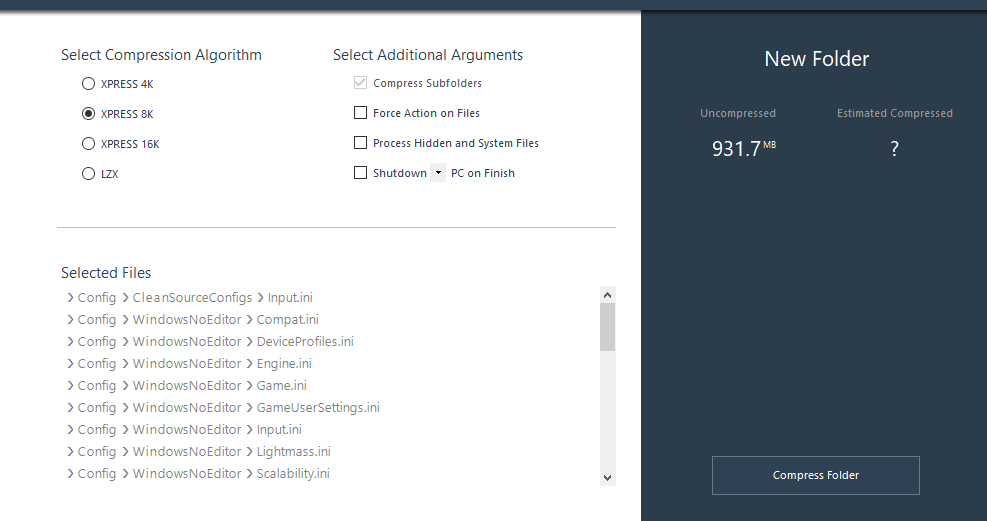The height and width of the screenshot is (521, 987).
Task: Enable Force Action on Files
Action: (x=361, y=113)
